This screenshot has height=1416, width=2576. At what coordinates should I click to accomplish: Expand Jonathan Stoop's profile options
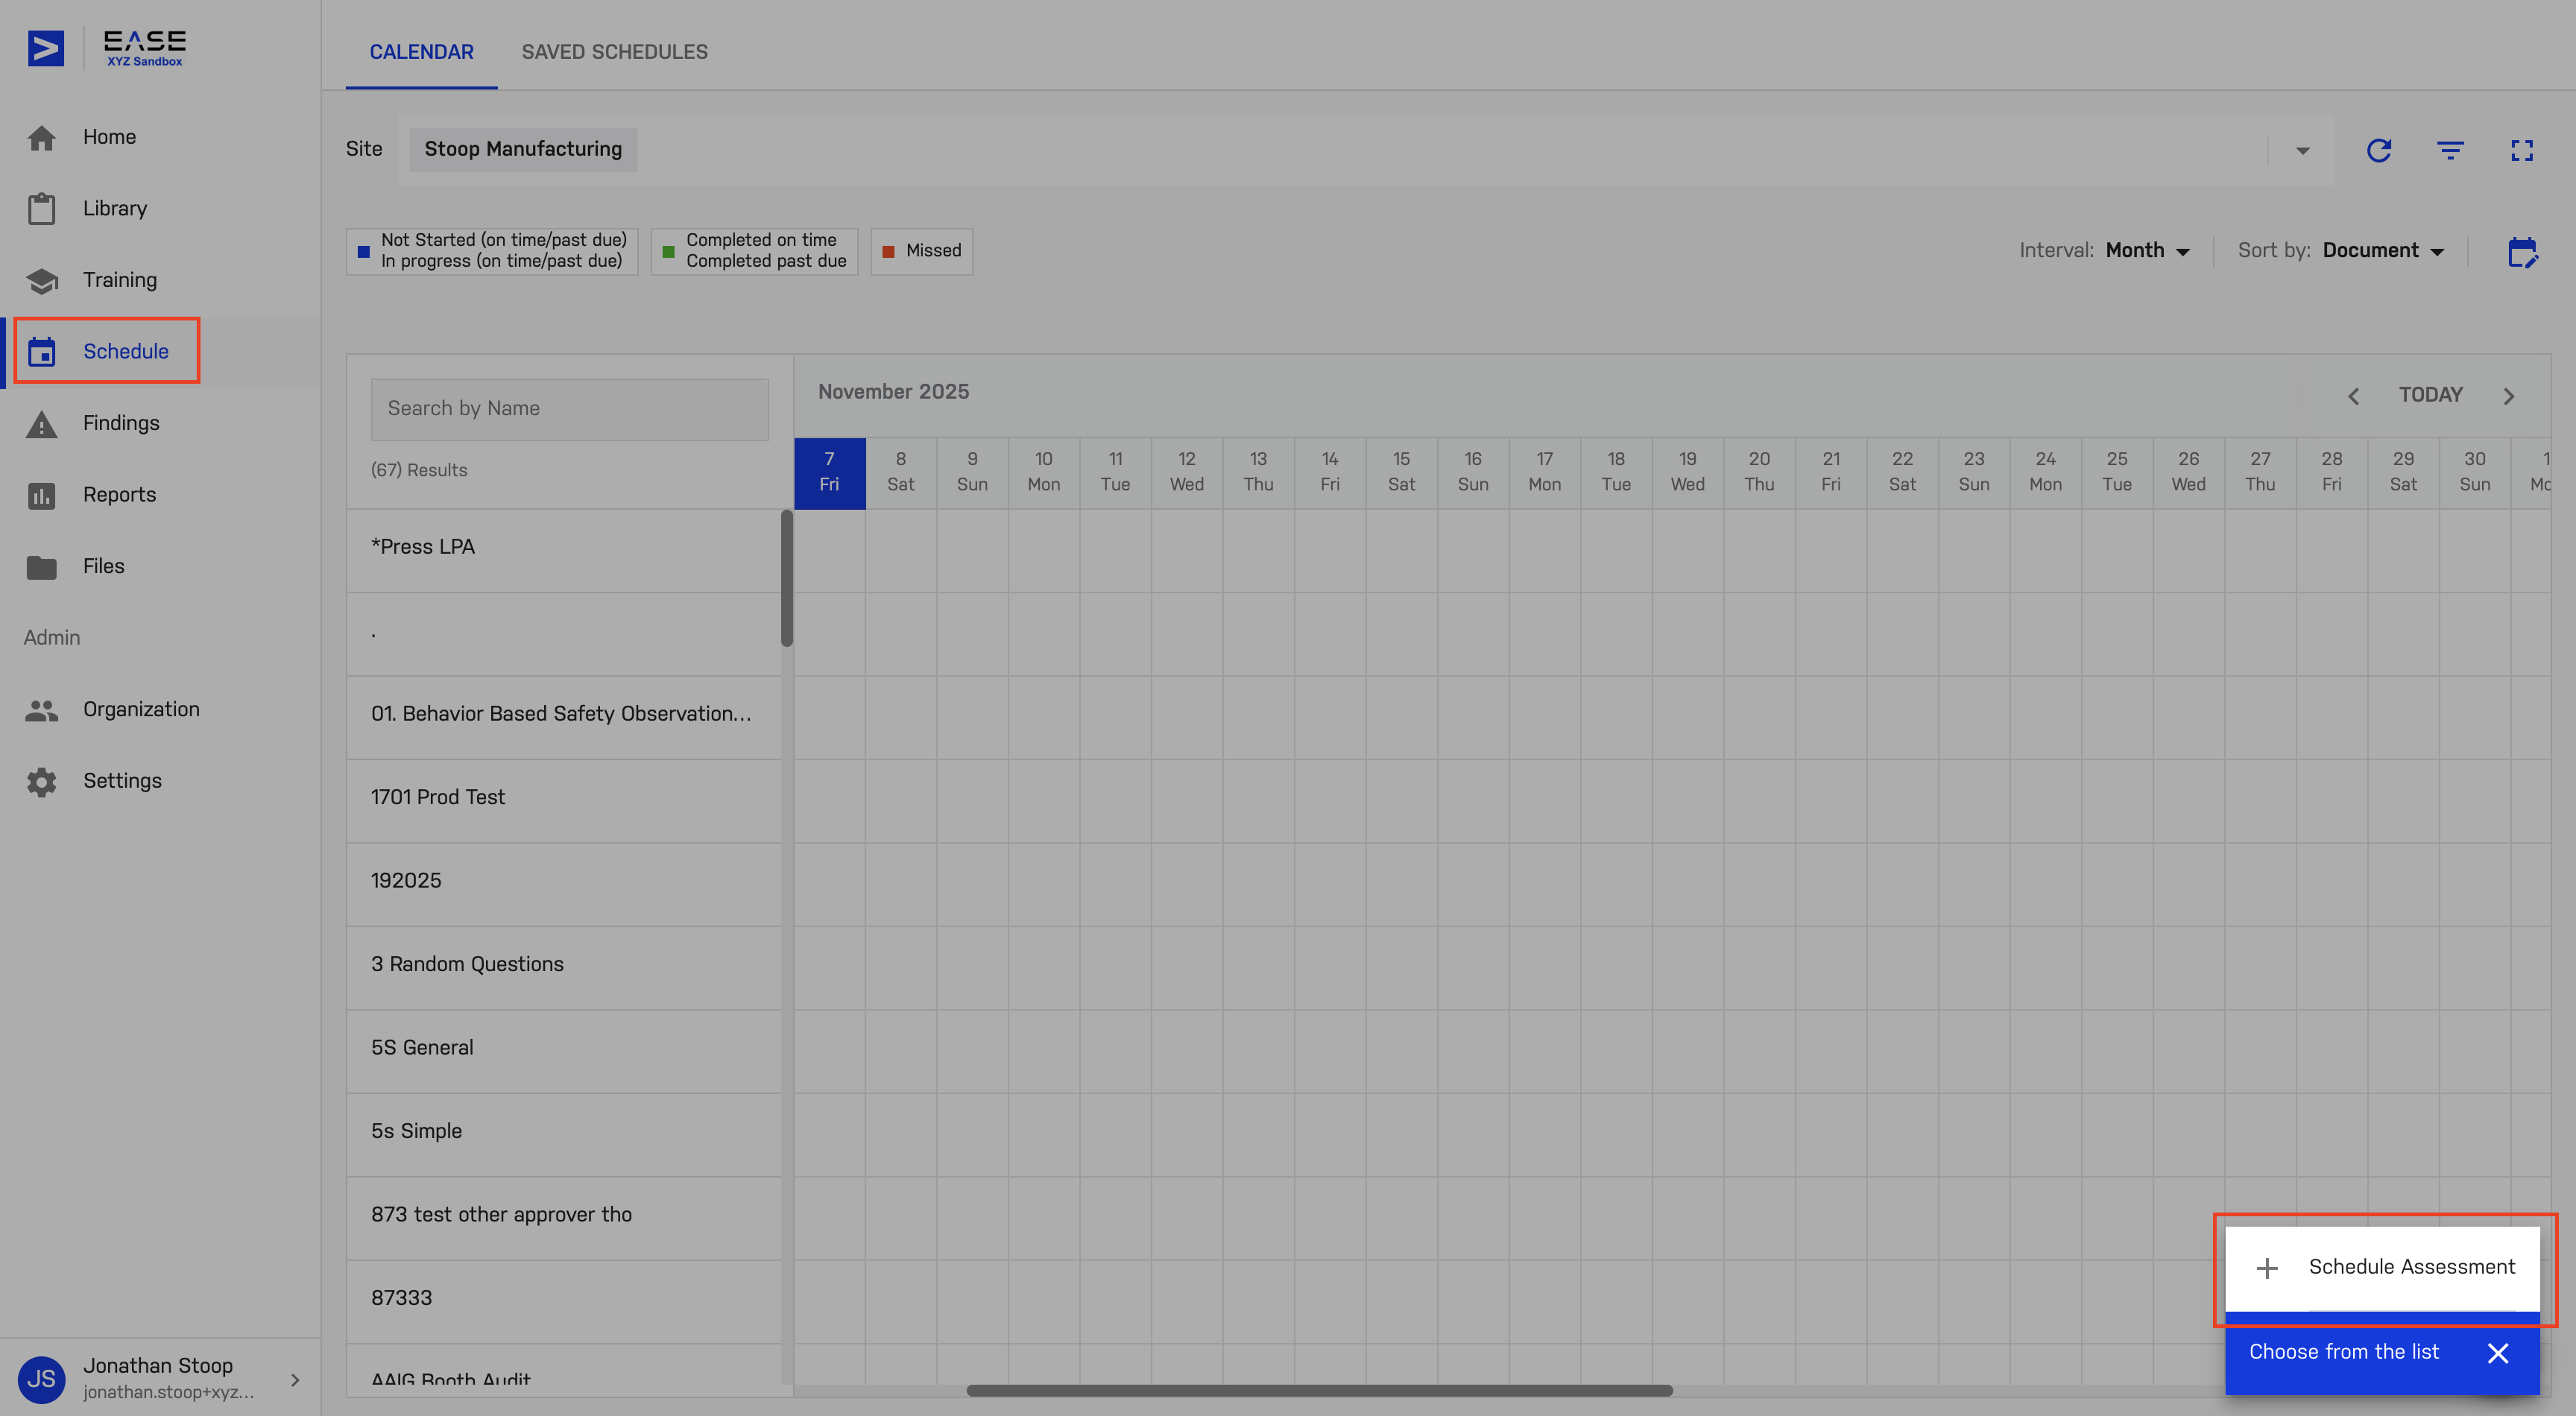pyautogui.click(x=293, y=1378)
